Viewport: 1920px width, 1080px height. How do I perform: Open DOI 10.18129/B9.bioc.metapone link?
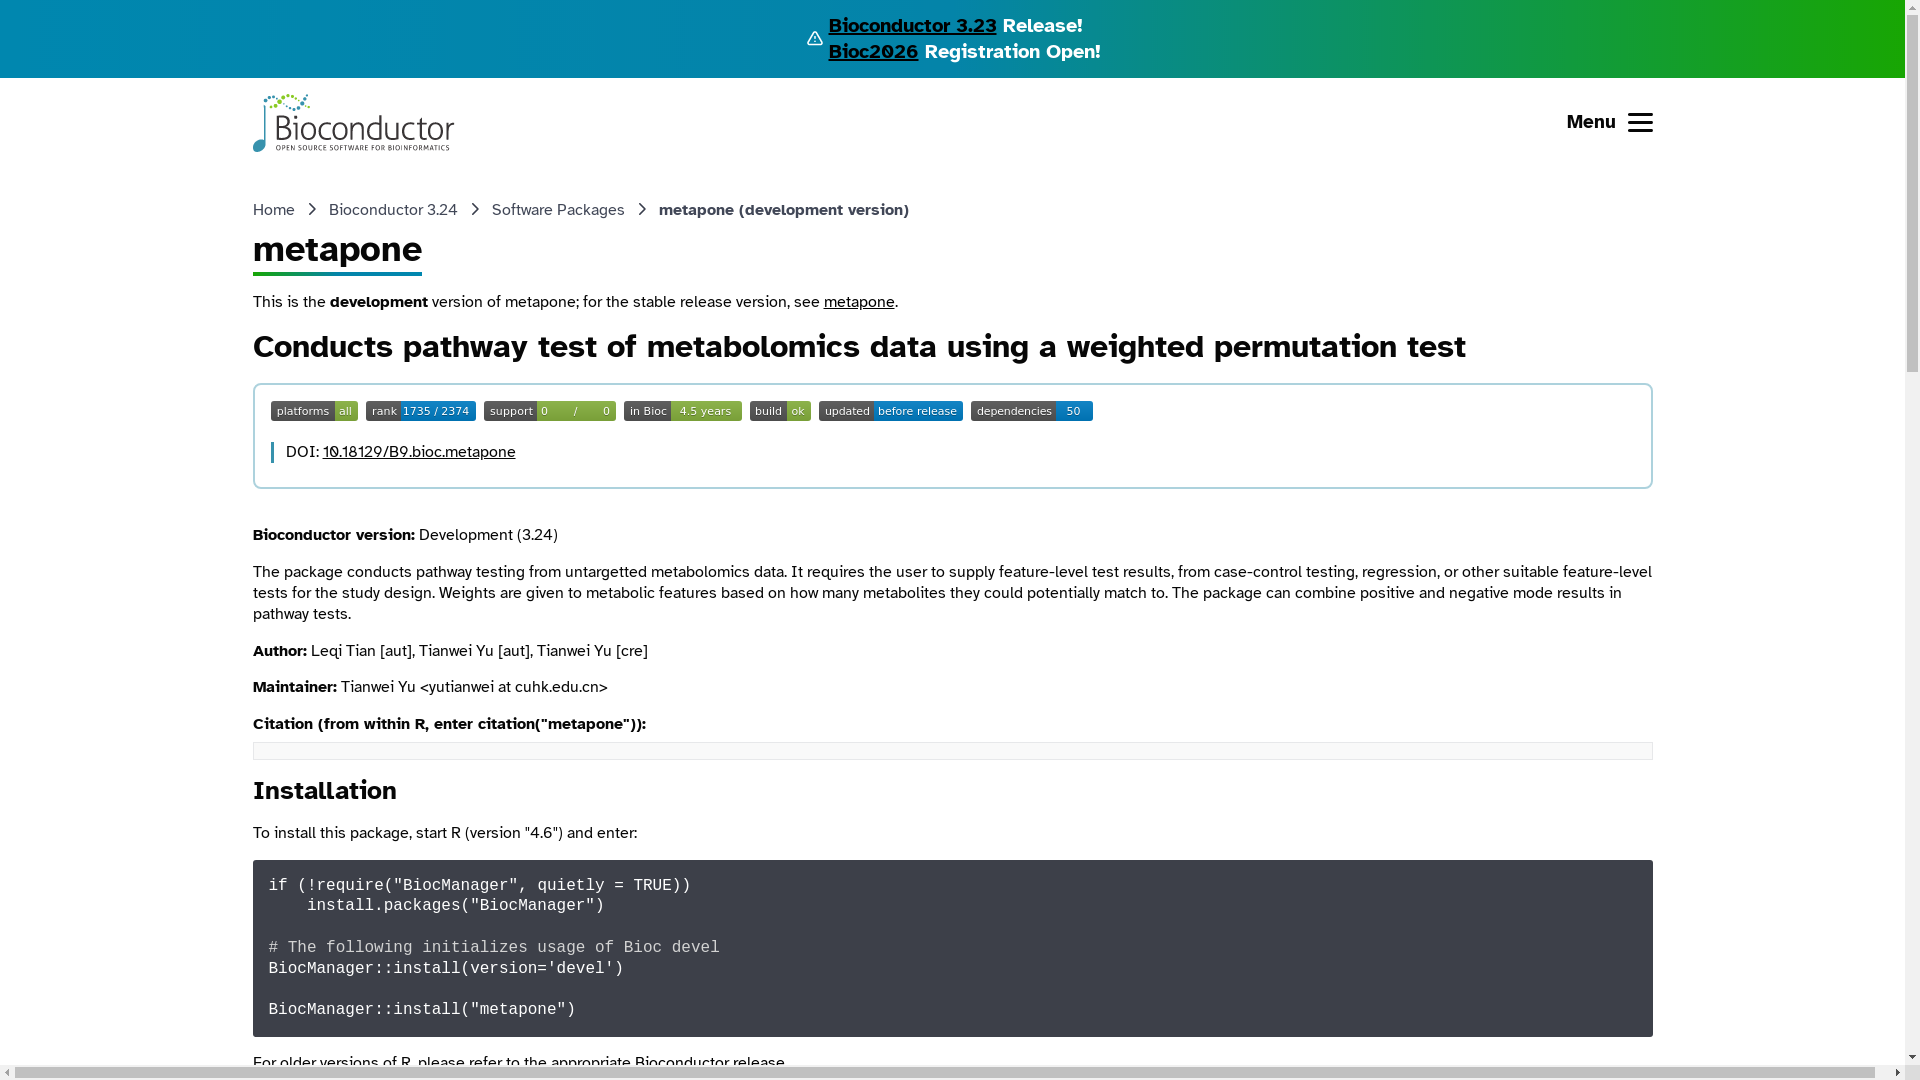pos(419,452)
